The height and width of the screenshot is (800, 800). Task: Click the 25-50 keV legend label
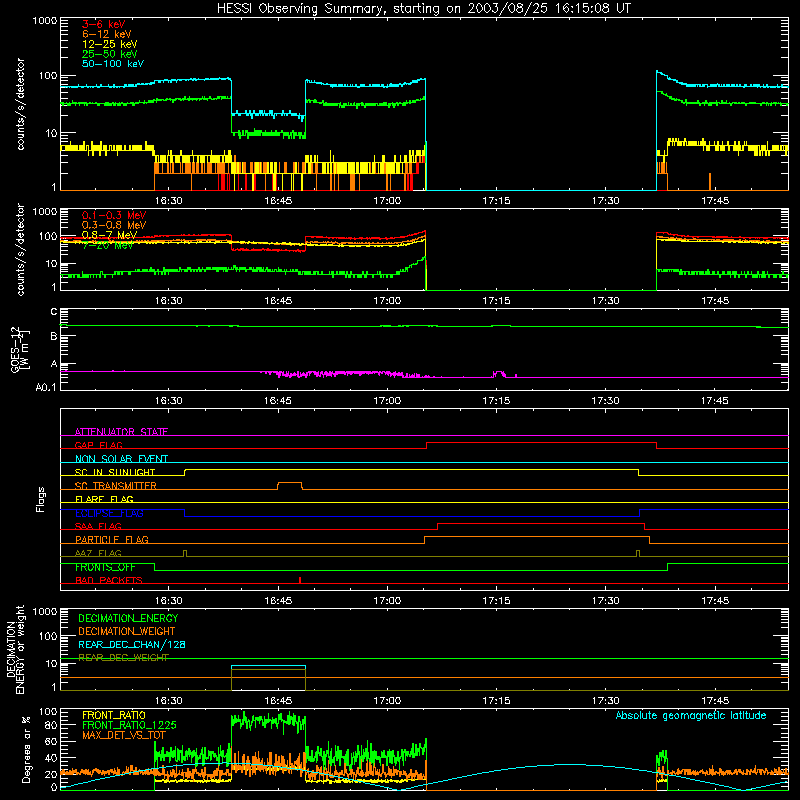[x=110, y=54]
